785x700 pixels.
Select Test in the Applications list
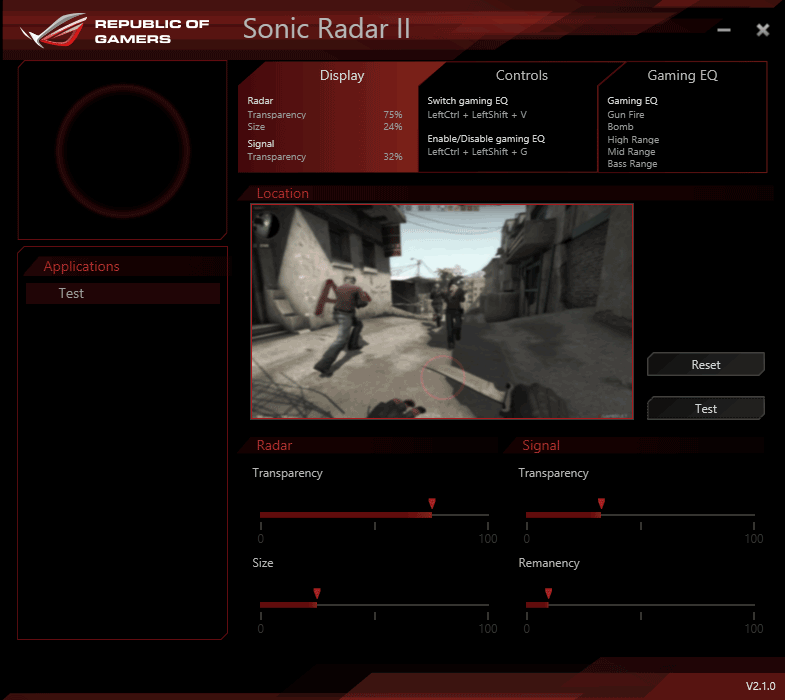click(123, 293)
